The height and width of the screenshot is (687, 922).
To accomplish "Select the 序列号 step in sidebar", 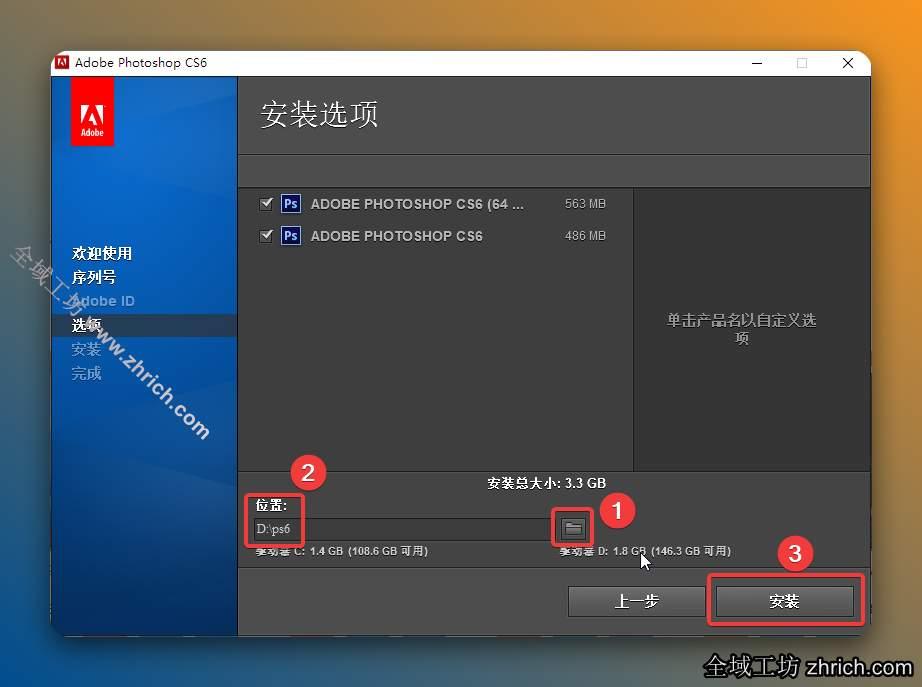I will (94, 277).
